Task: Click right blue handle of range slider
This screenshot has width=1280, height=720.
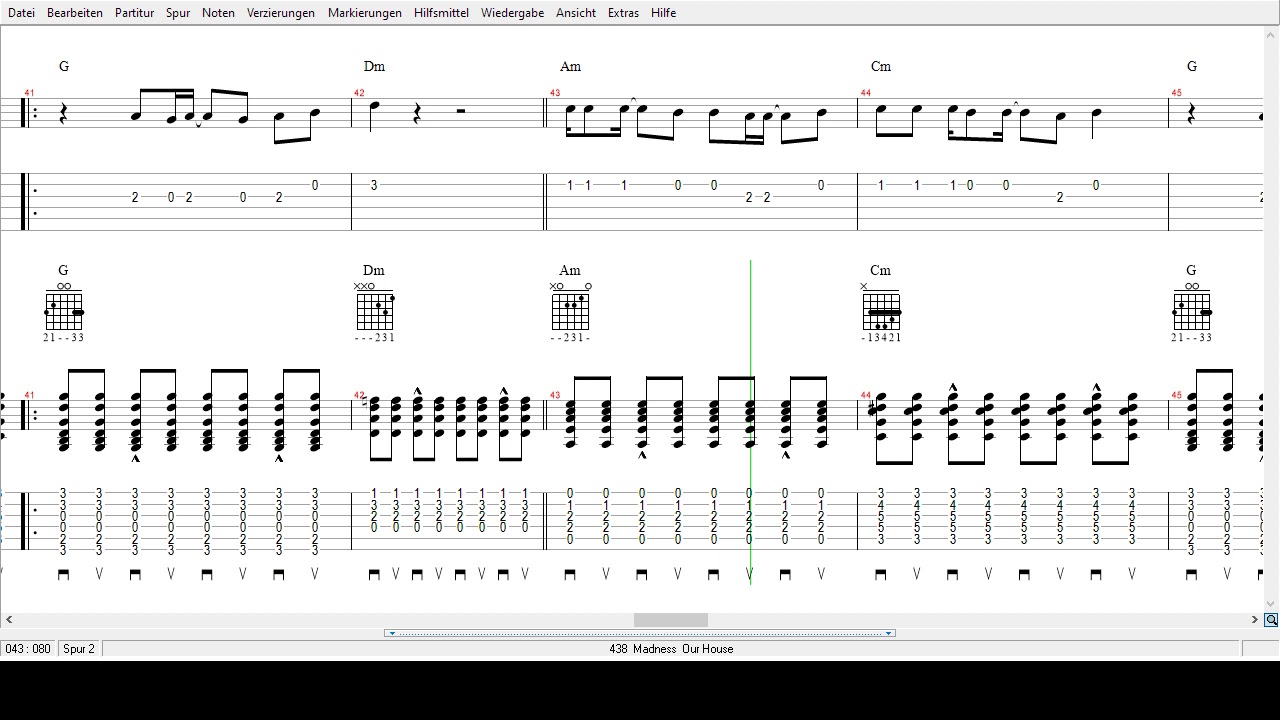Action: (888, 633)
